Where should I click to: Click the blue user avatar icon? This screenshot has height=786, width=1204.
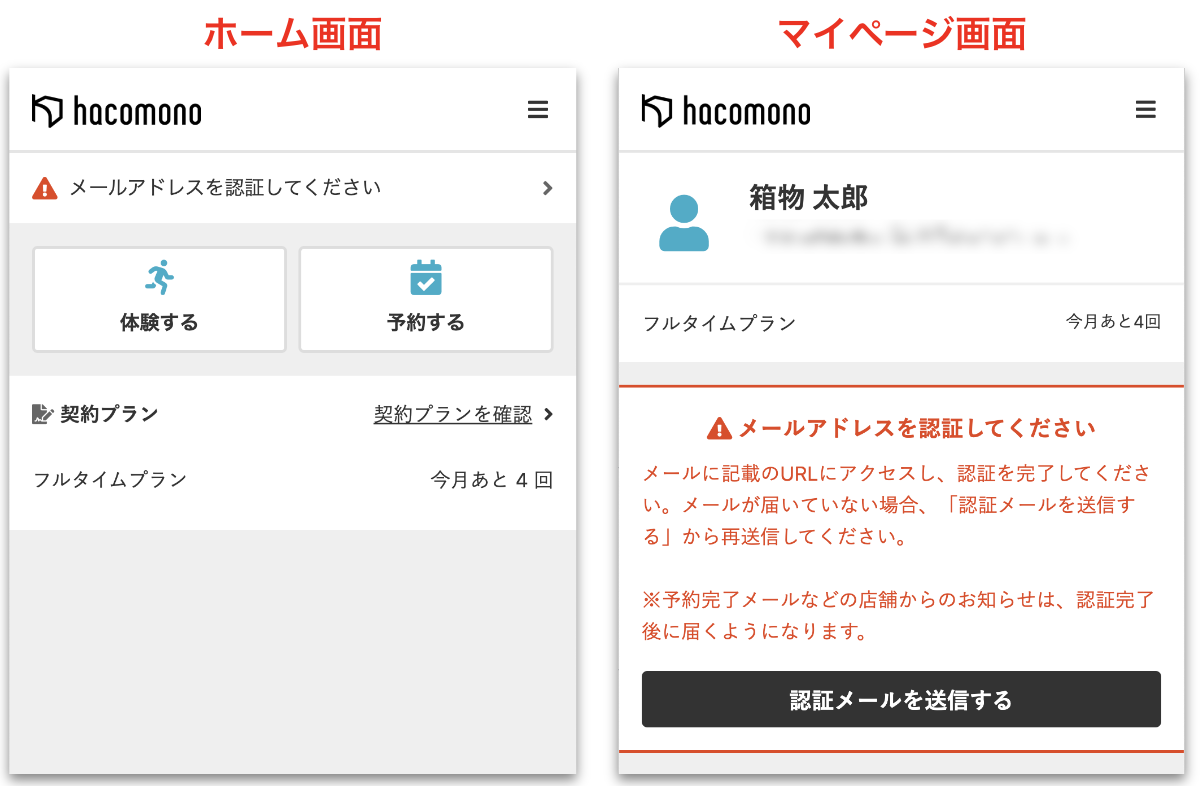[x=684, y=223]
